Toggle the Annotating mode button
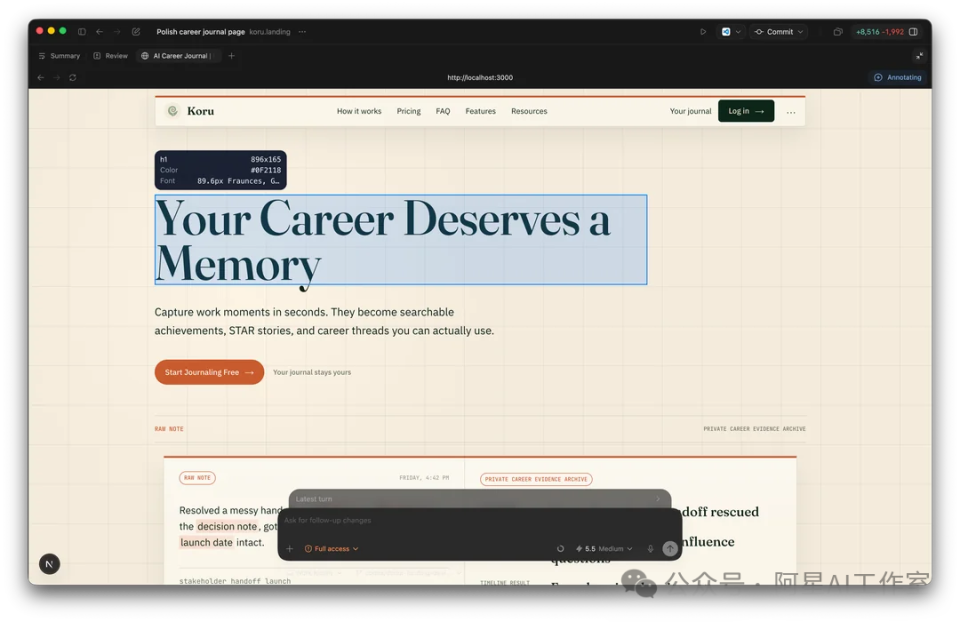 point(898,78)
